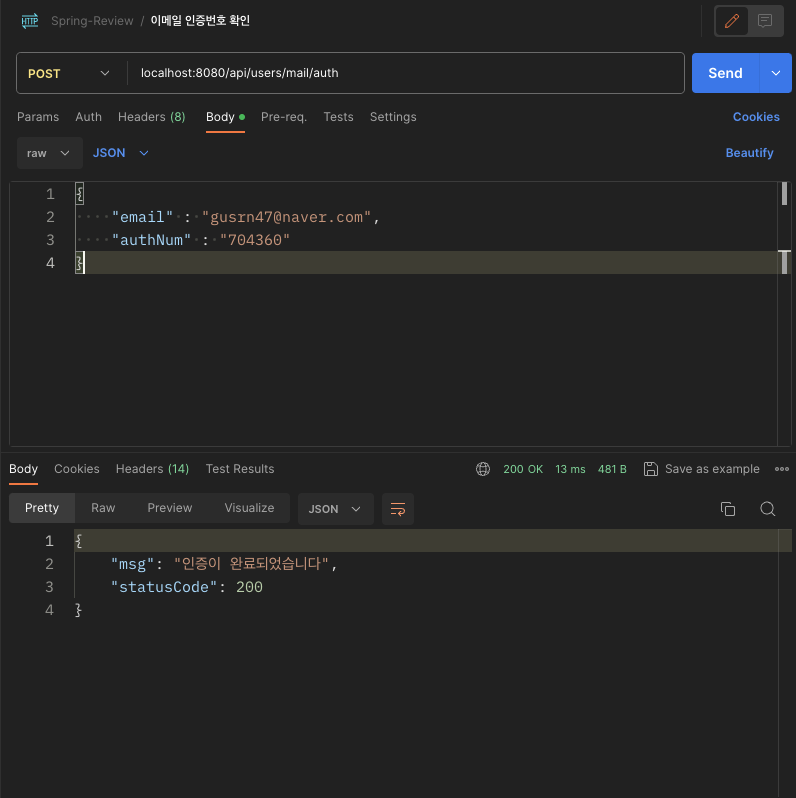Beautify the JSON request body

(749, 153)
